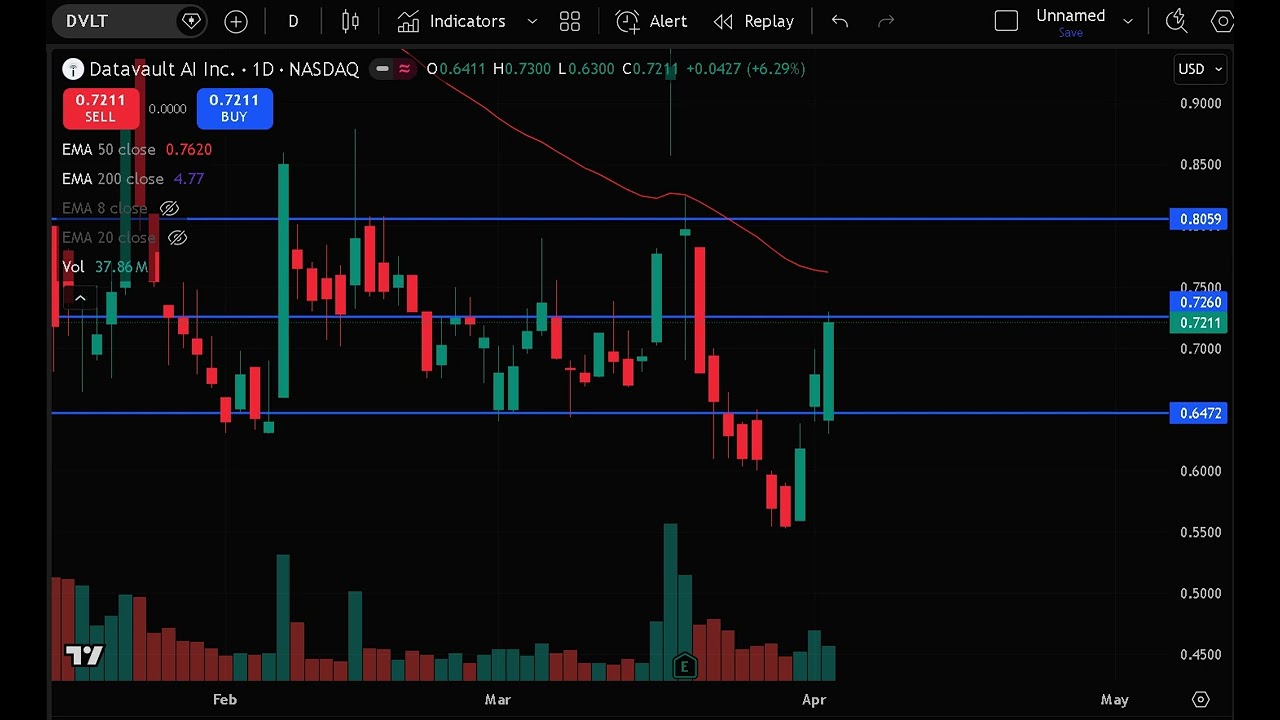This screenshot has width=1280, height=720.
Task: Click the EMA 200 value 4.77
Action: (189, 179)
